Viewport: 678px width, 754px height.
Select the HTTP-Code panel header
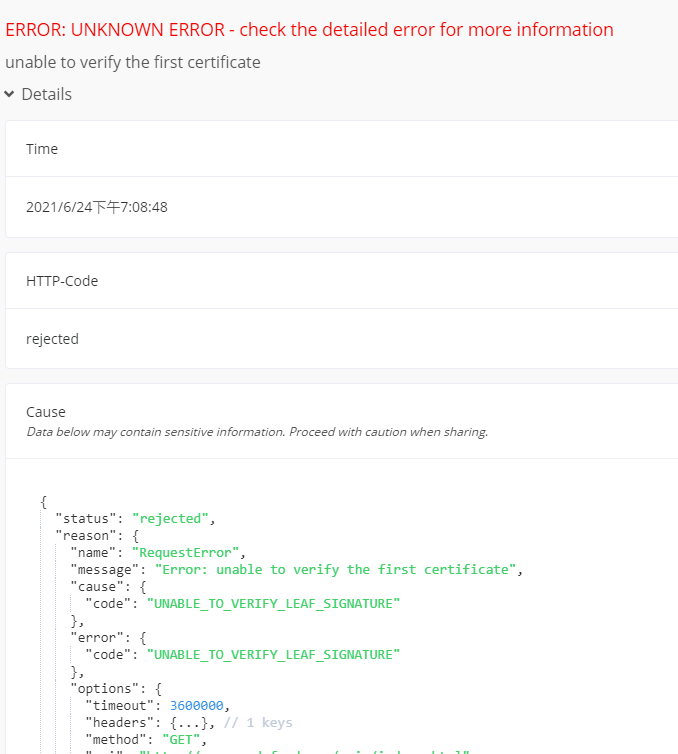(62, 281)
